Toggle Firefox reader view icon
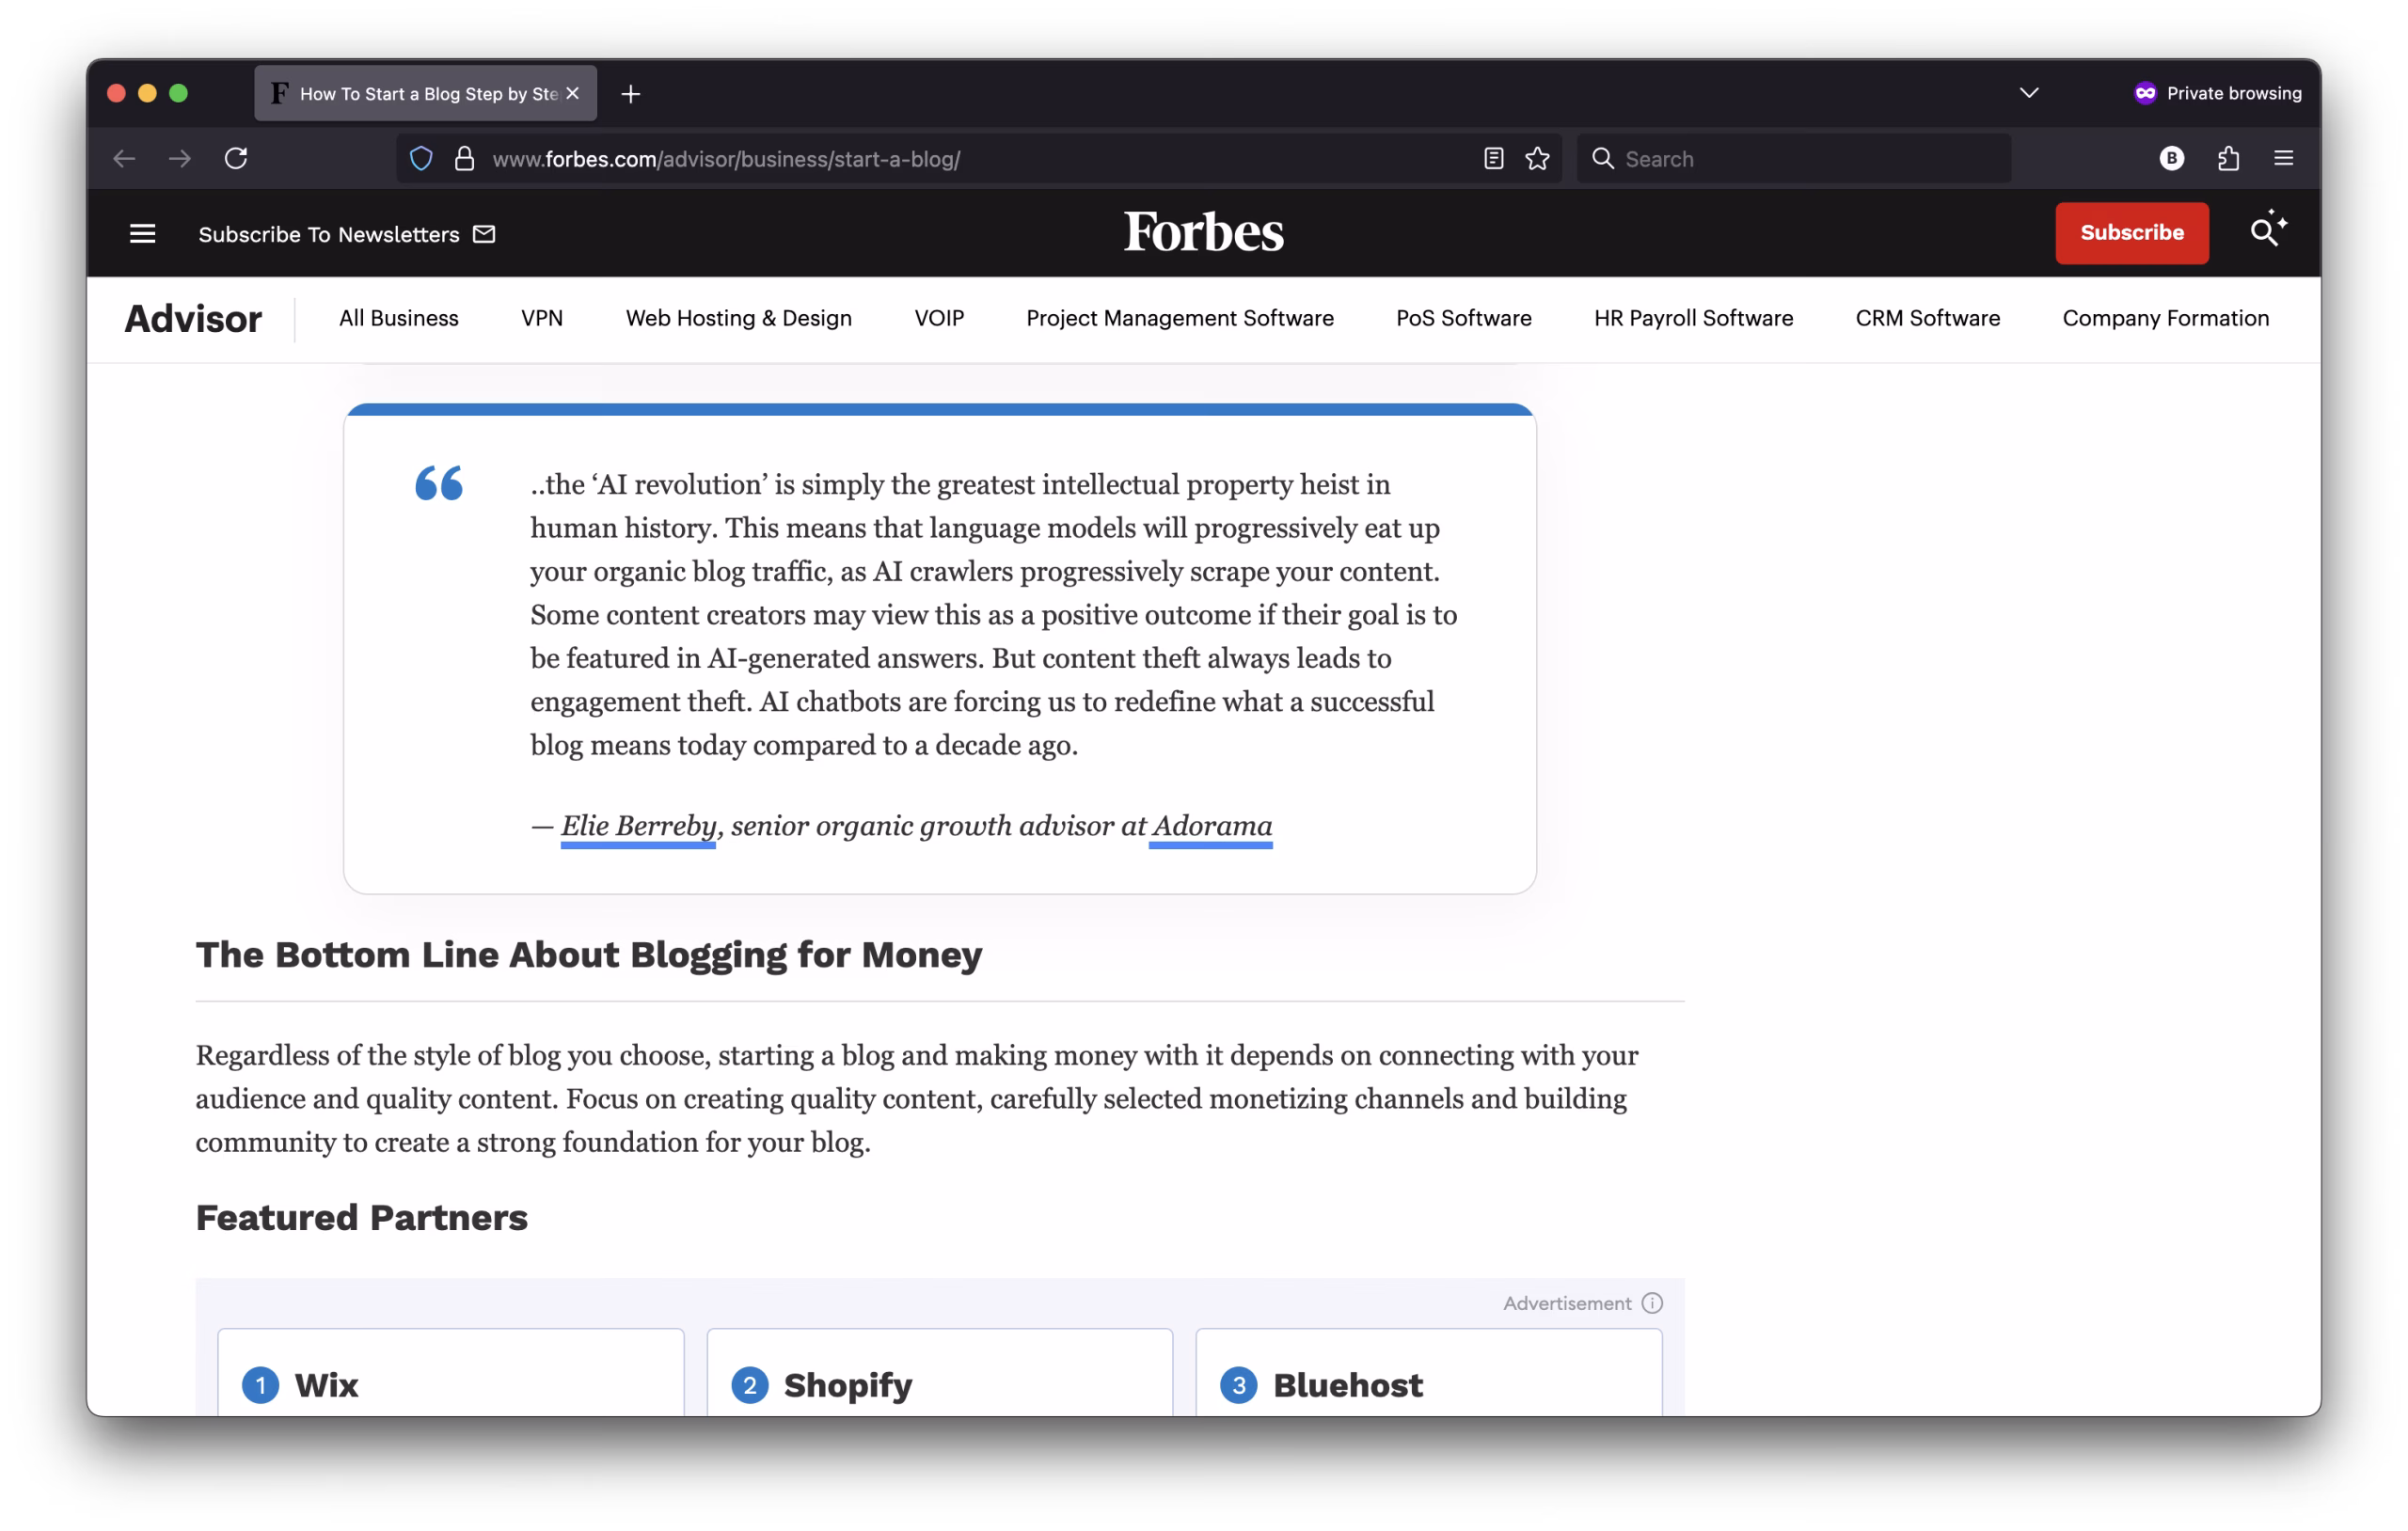Image resolution: width=2408 pixels, height=1531 pixels. tap(1493, 158)
